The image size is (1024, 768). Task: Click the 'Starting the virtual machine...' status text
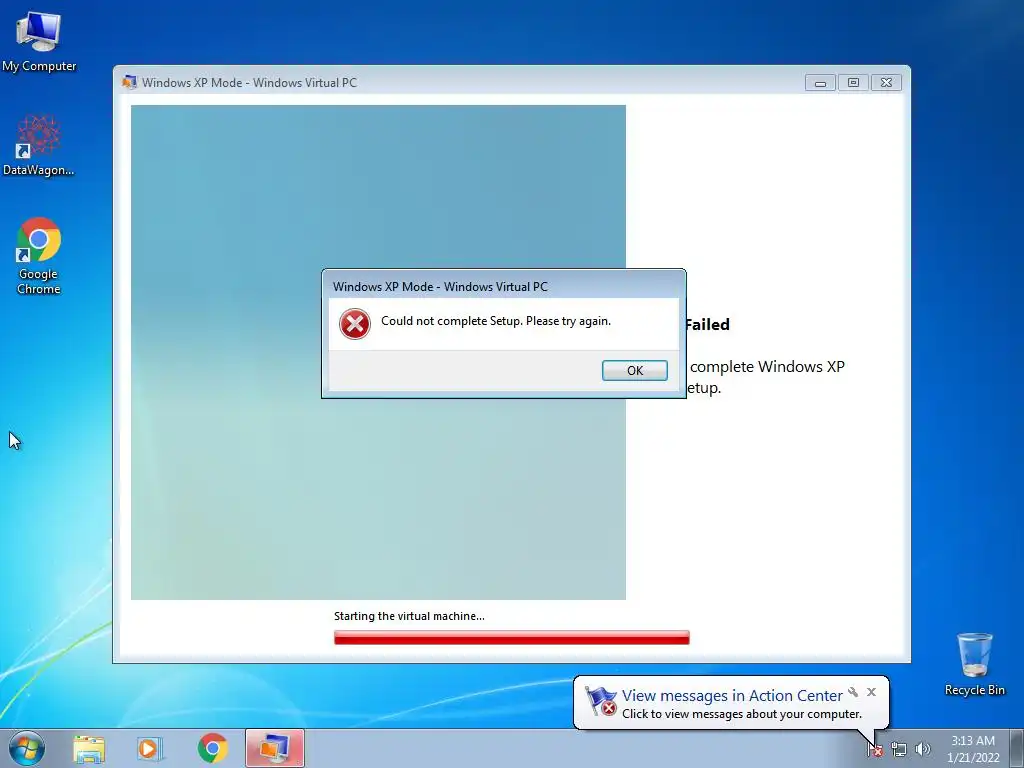coord(409,616)
